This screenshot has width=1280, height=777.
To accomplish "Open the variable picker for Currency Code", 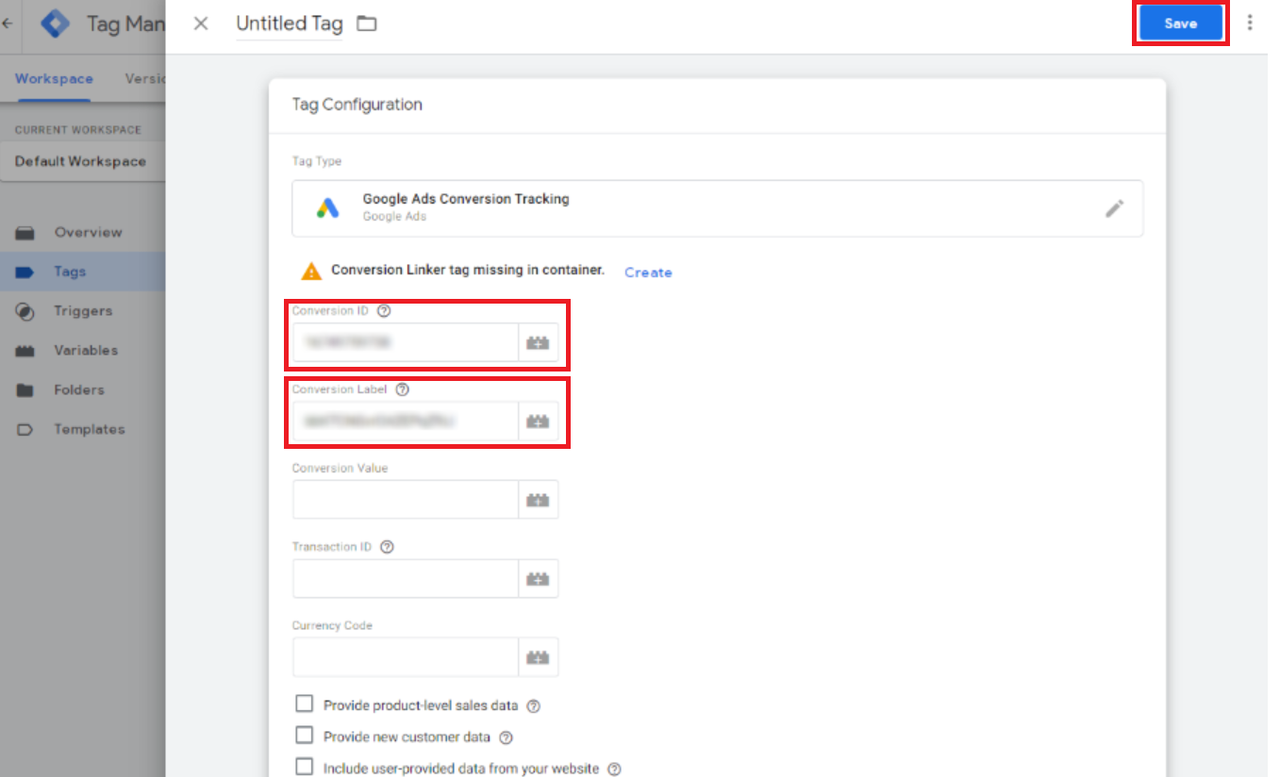I will (x=538, y=658).
